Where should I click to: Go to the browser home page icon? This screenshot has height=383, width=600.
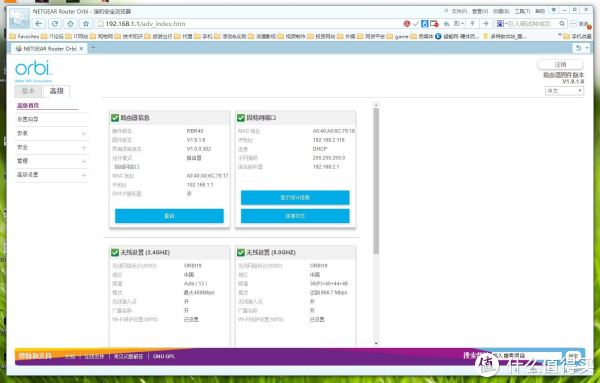[70, 24]
